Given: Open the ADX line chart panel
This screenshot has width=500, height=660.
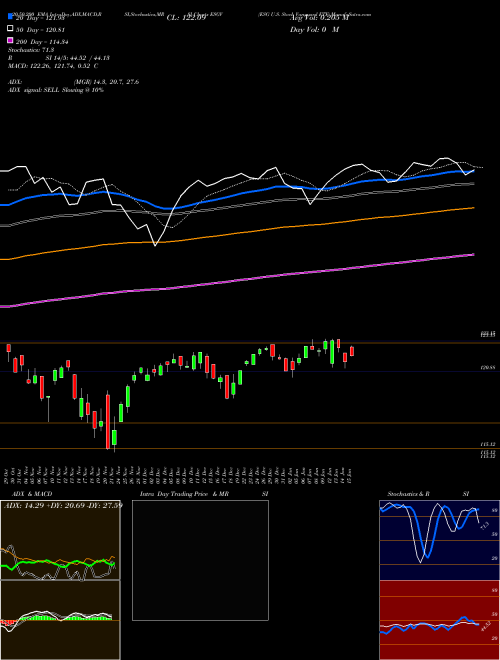Looking at the screenshot, I should (x=60, y=540).
